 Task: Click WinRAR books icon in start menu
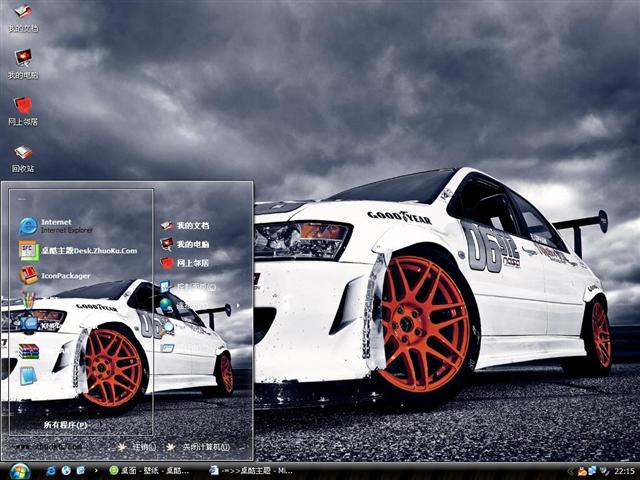pyautogui.click(x=28, y=351)
